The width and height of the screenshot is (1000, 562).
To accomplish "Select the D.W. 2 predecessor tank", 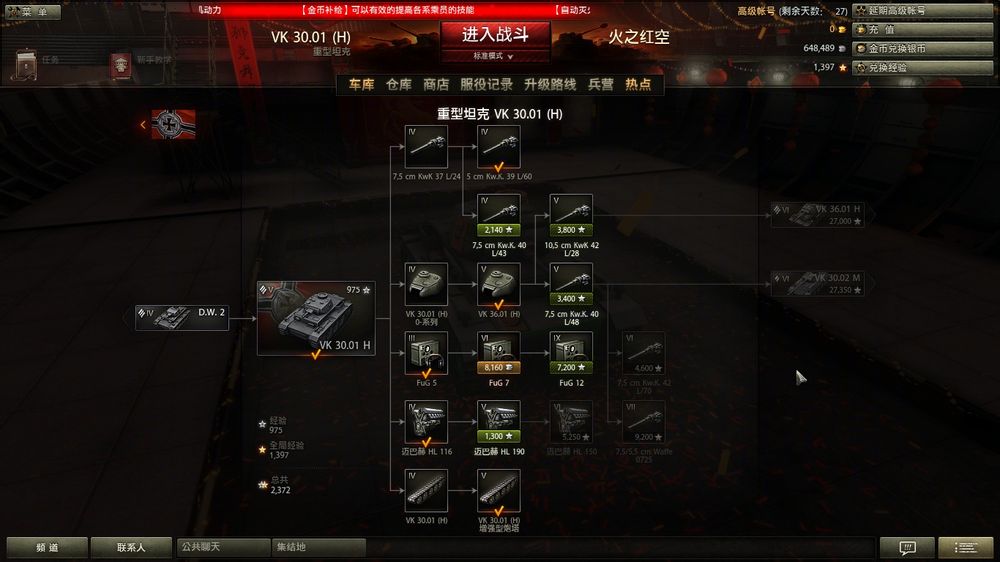I will 182,318.
